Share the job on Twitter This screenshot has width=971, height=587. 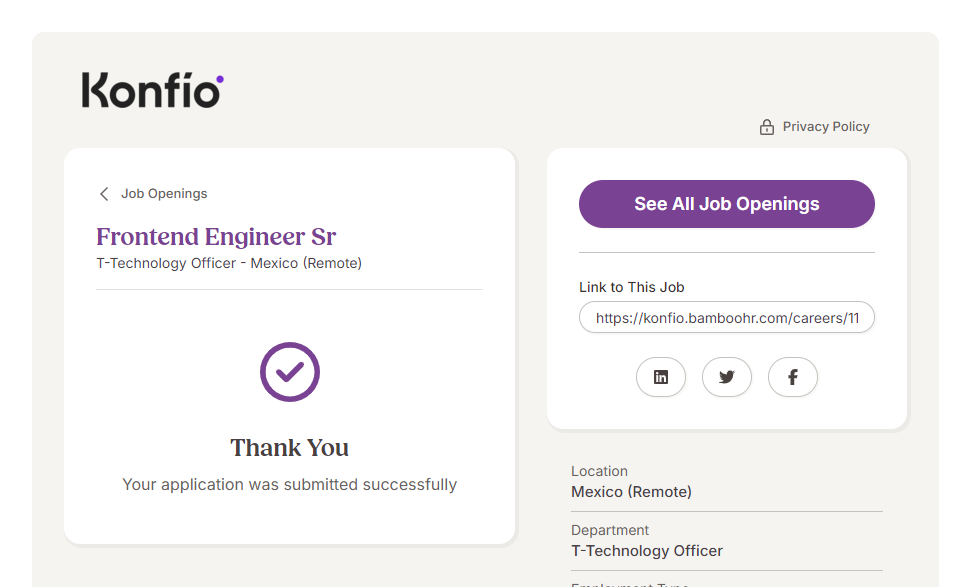[x=727, y=377]
